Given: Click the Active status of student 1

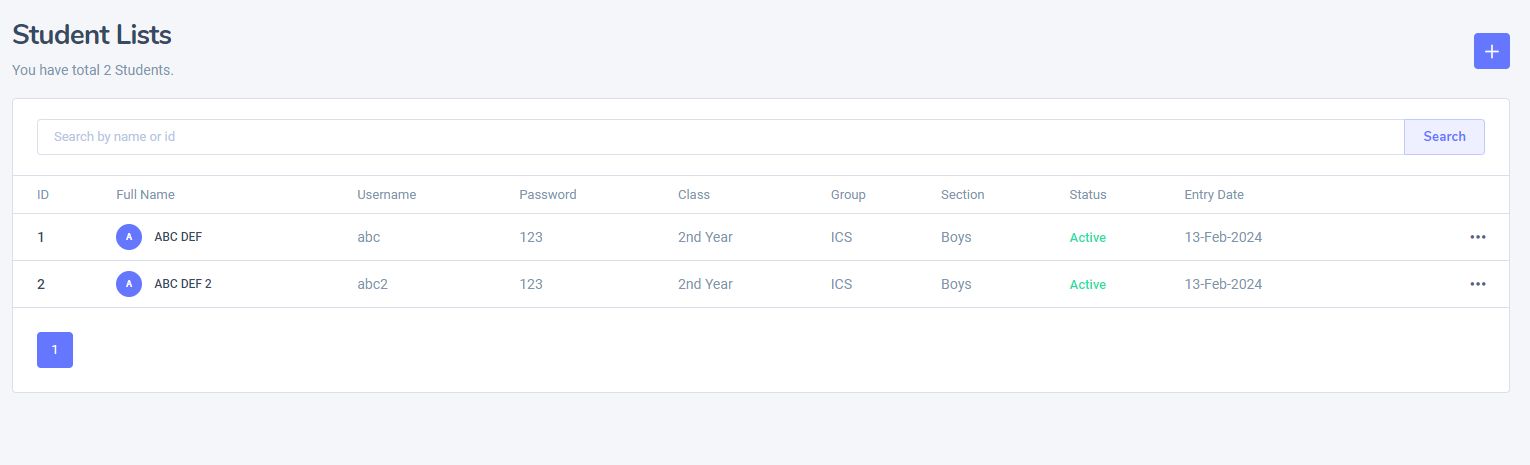Looking at the screenshot, I should coord(1087,238).
